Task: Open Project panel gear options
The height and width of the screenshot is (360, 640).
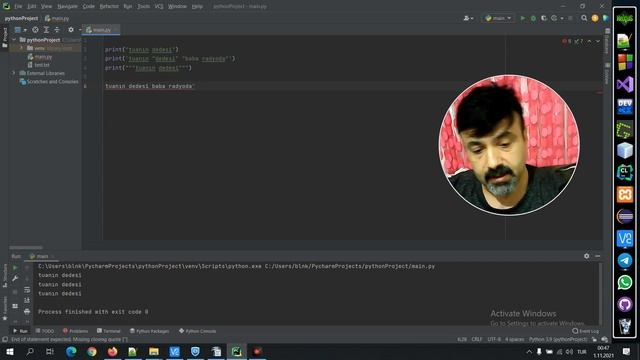Action: coord(71,30)
